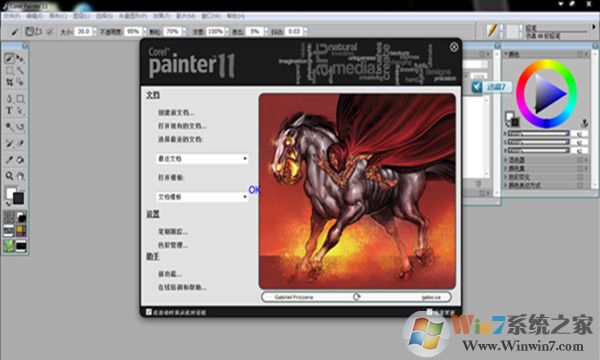Click the B color slider in the Colors panel
This screenshot has width=600, height=360.
coord(539,150)
